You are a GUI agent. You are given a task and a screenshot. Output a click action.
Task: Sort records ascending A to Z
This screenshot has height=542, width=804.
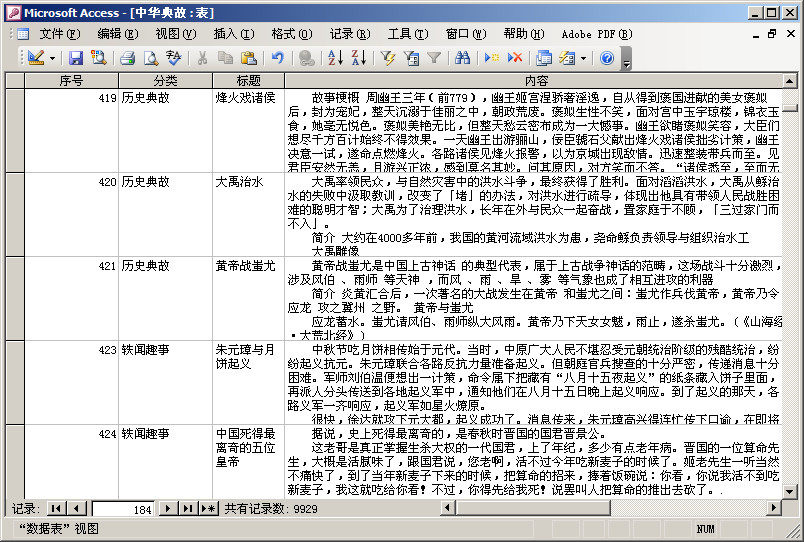click(x=335, y=58)
